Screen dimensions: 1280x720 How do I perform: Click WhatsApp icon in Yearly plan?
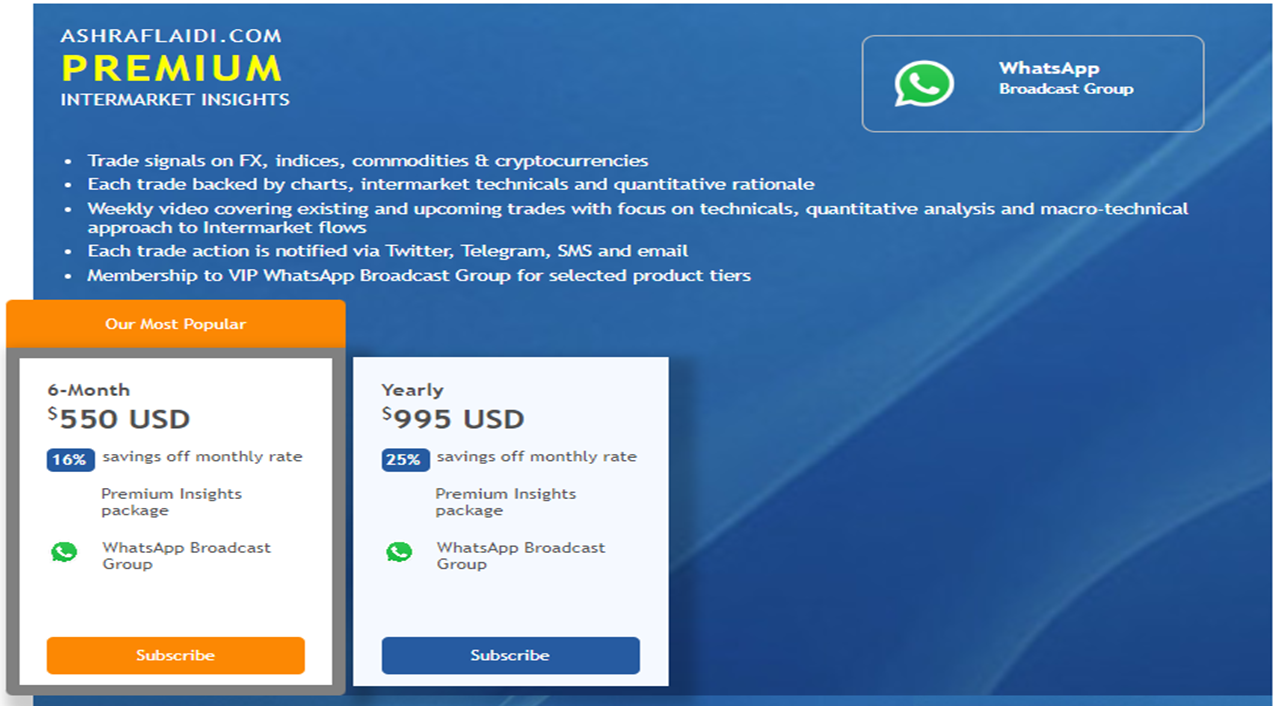point(399,552)
